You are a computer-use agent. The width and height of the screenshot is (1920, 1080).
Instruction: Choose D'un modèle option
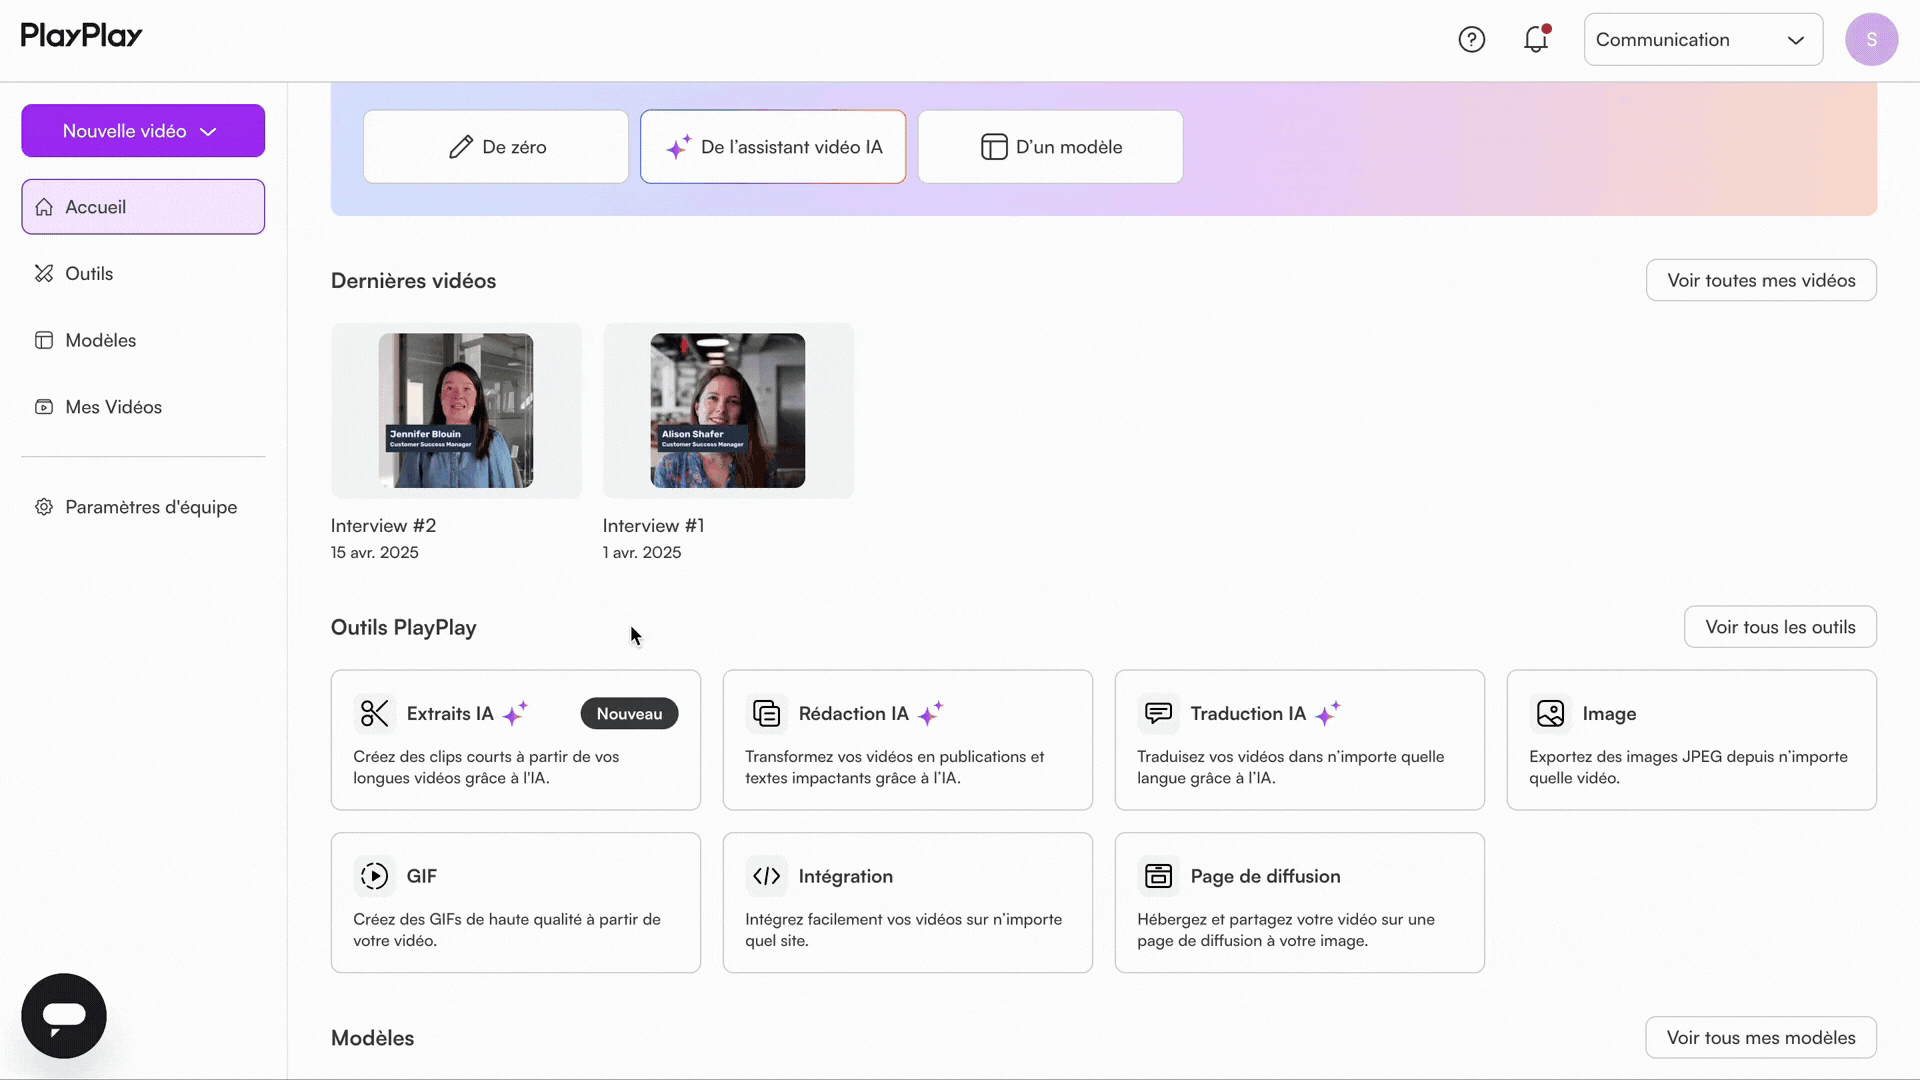tap(1050, 147)
